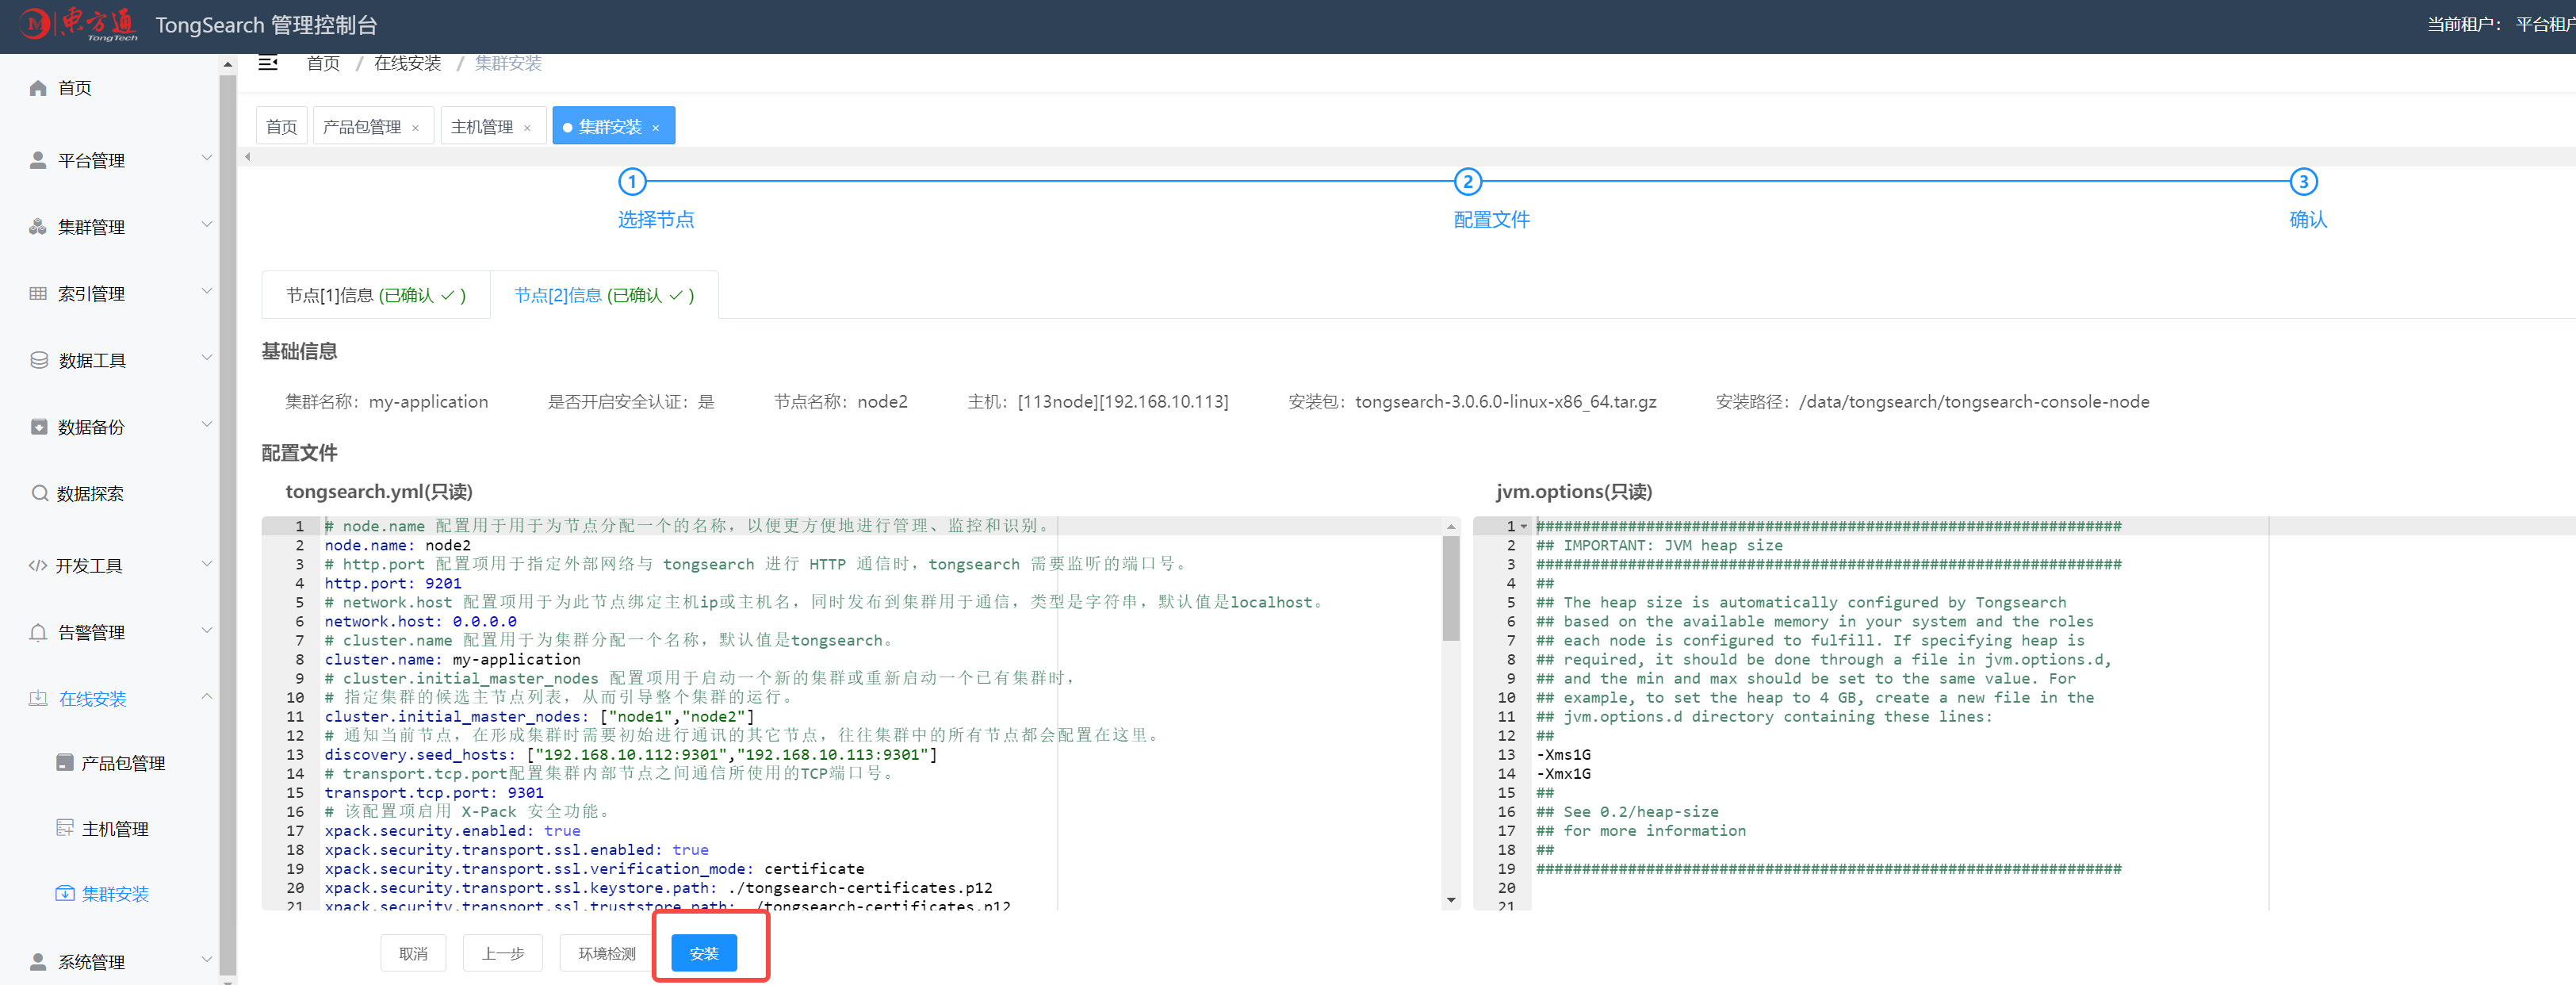Click '-Xms1G' line in jvm.options
The height and width of the screenshot is (985, 2576).
pyautogui.click(x=1563, y=755)
